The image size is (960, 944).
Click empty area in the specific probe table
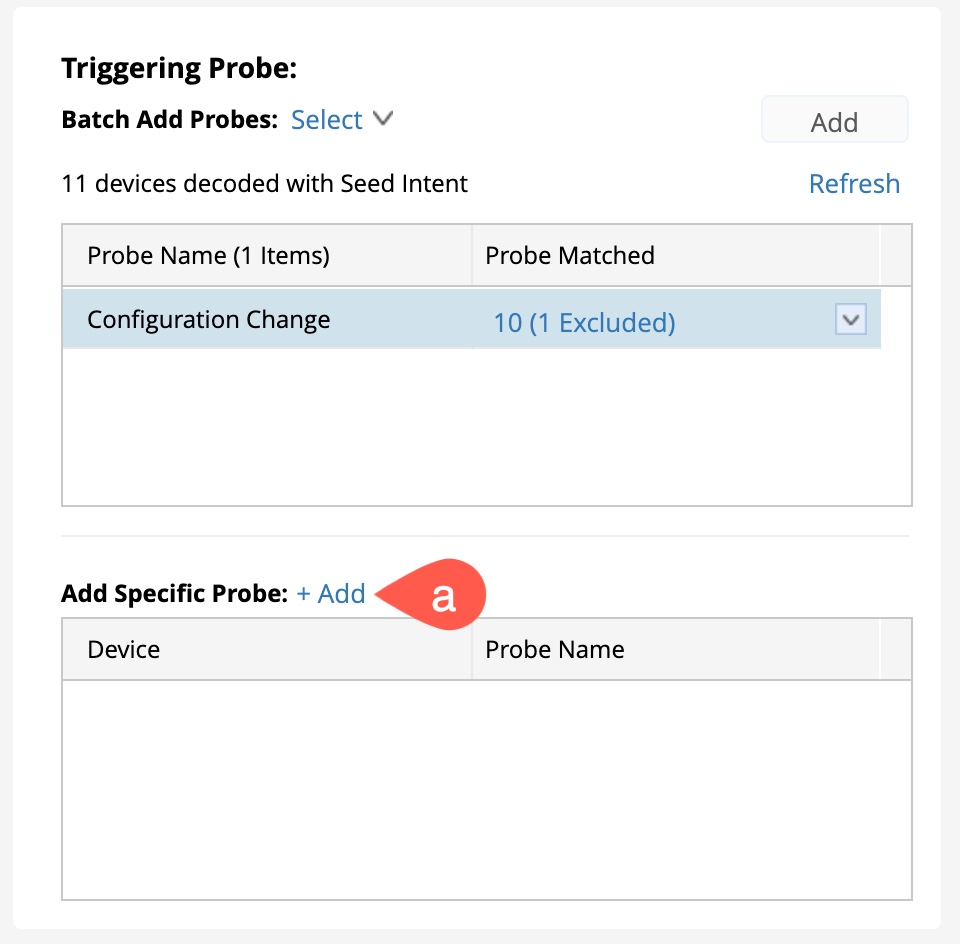[x=486, y=790]
